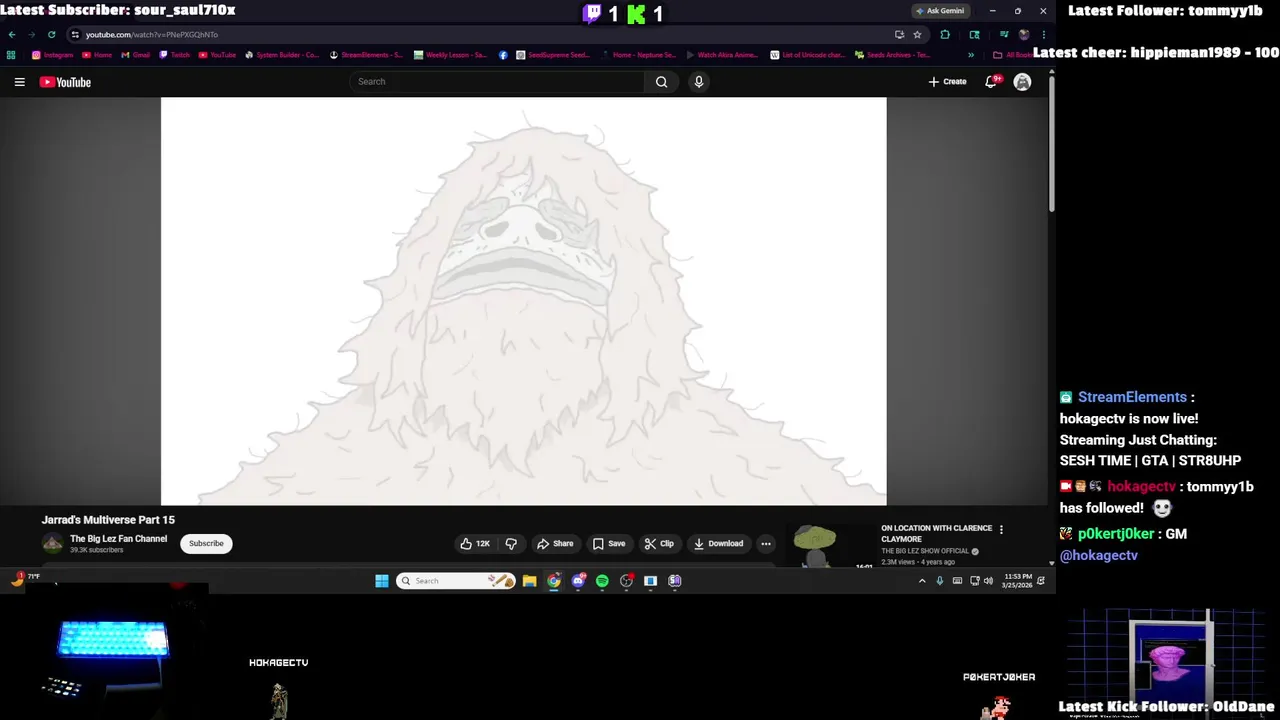Click the Windows taskbar search box
The height and width of the screenshot is (720, 1280).
456,581
